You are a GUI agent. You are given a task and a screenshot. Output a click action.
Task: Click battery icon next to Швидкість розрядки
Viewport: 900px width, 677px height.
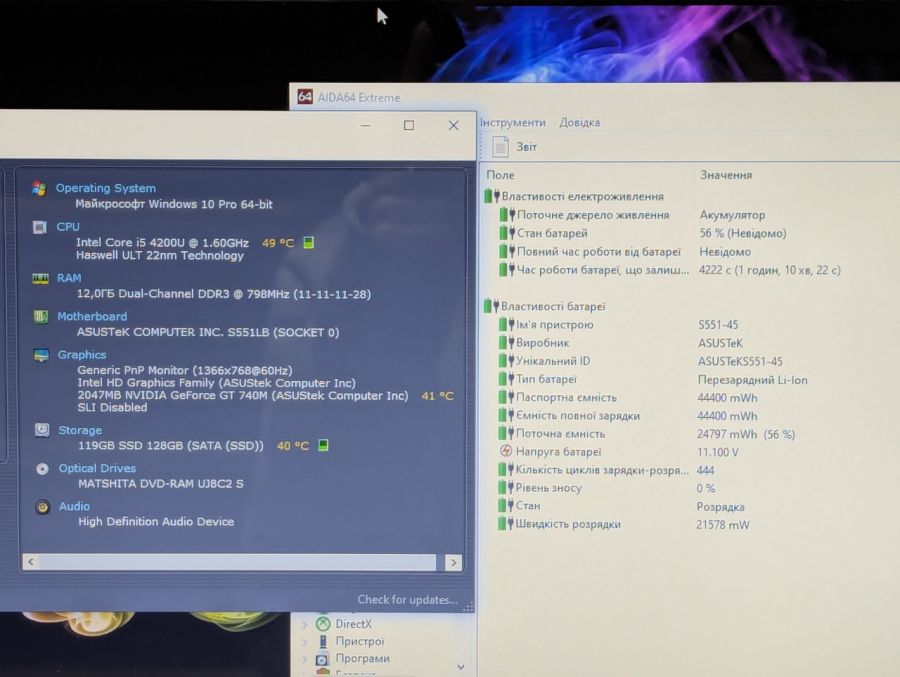(x=506, y=524)
